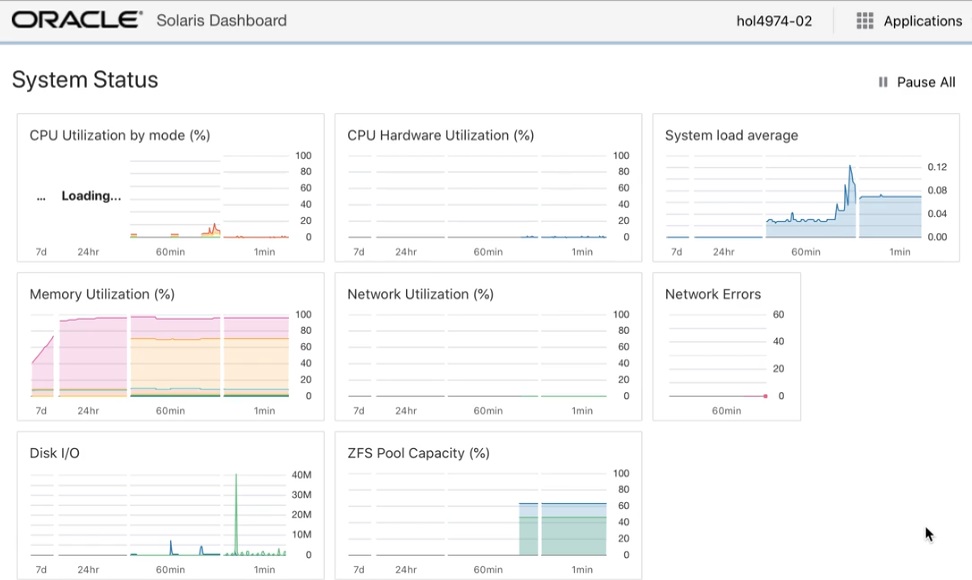Click the System Status heading
This screenshot has height=580, width=972.
pyautogui.click(x=84, y=80)
